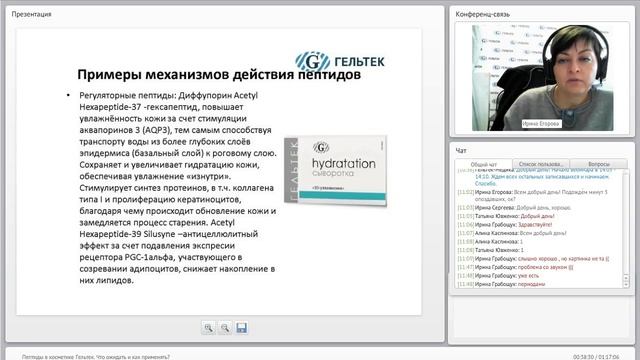
Task: Click chat message 'Здравствуйте!' from Ирина Грабощук
Action: (535, 224)
